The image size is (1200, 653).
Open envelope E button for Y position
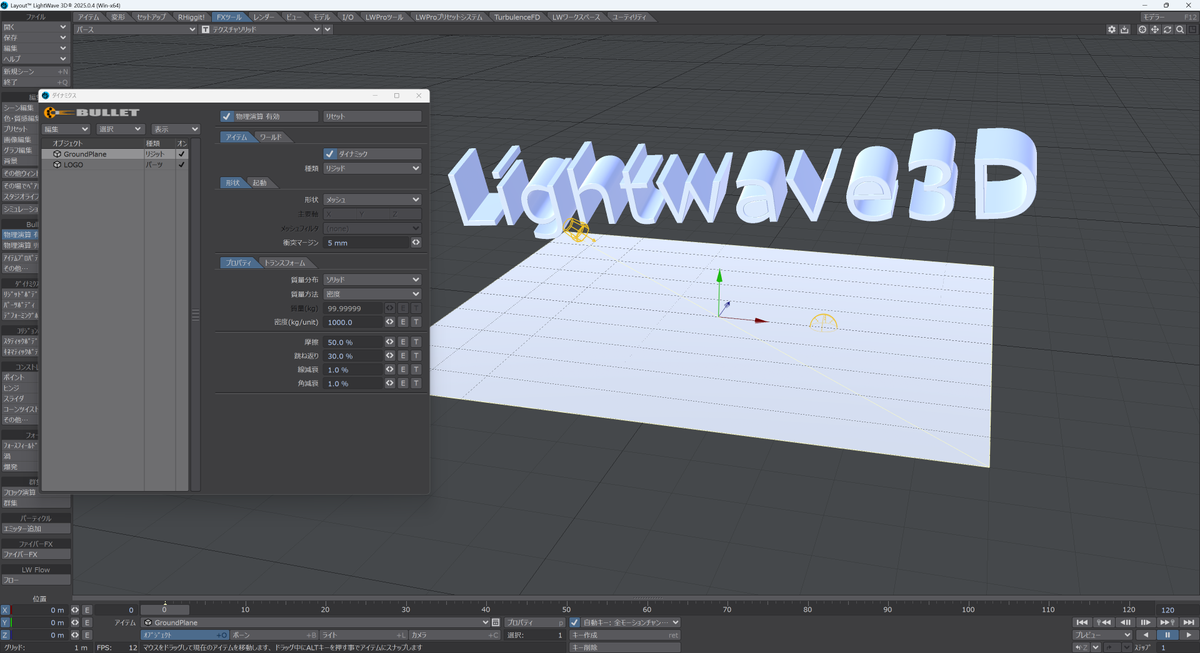click(x=86, y=622)
